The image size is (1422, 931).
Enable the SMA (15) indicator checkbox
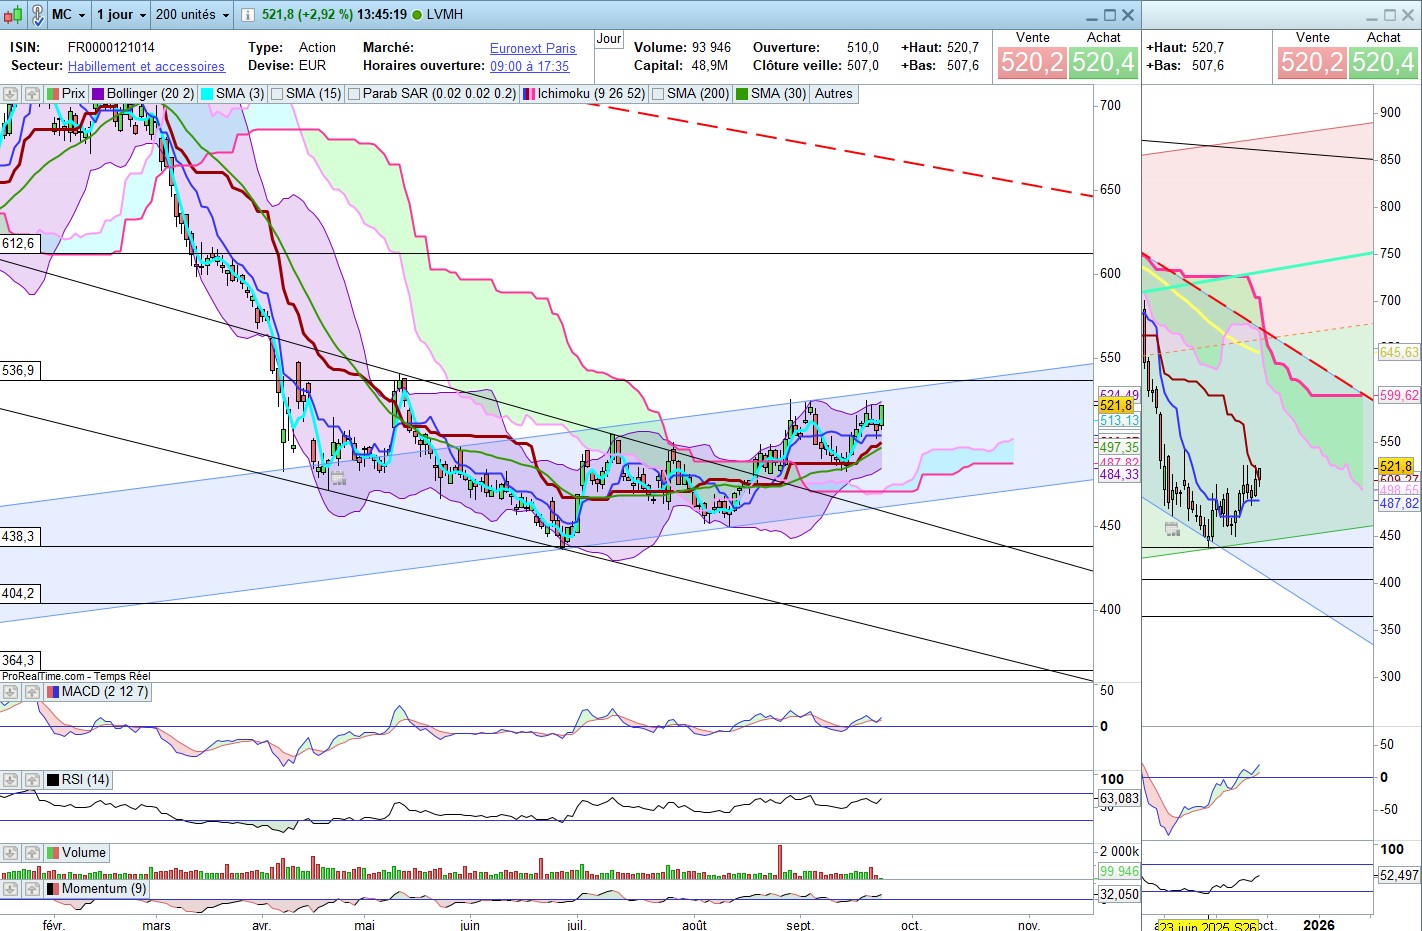[x=278, y=94]
